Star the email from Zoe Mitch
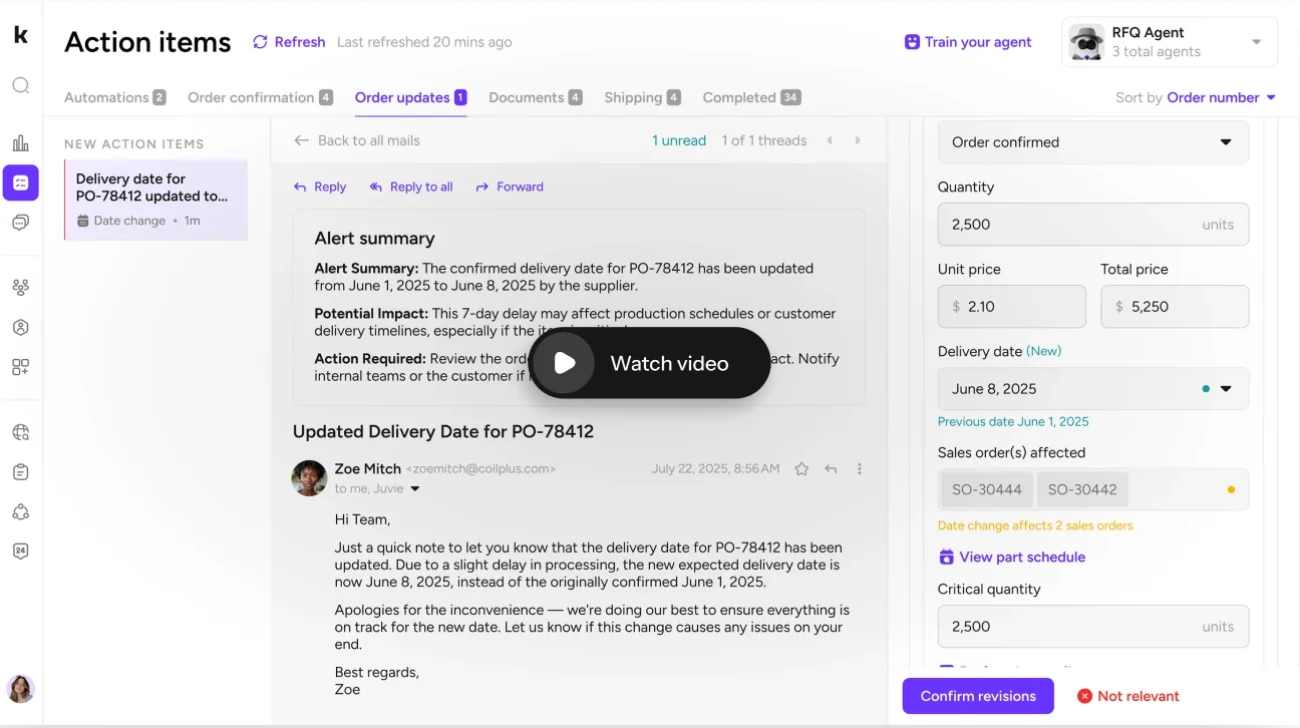This screenshot has width=1300, height=728. [x=801, y=469]
